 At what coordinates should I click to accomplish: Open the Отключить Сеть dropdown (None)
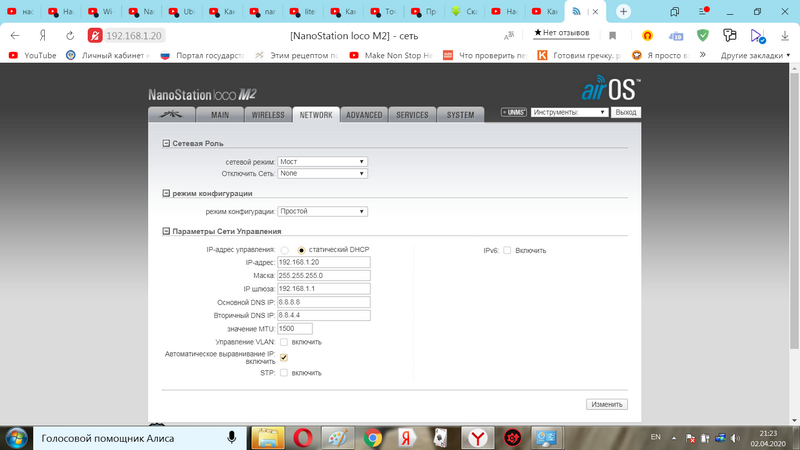click(x=322, y=173)
